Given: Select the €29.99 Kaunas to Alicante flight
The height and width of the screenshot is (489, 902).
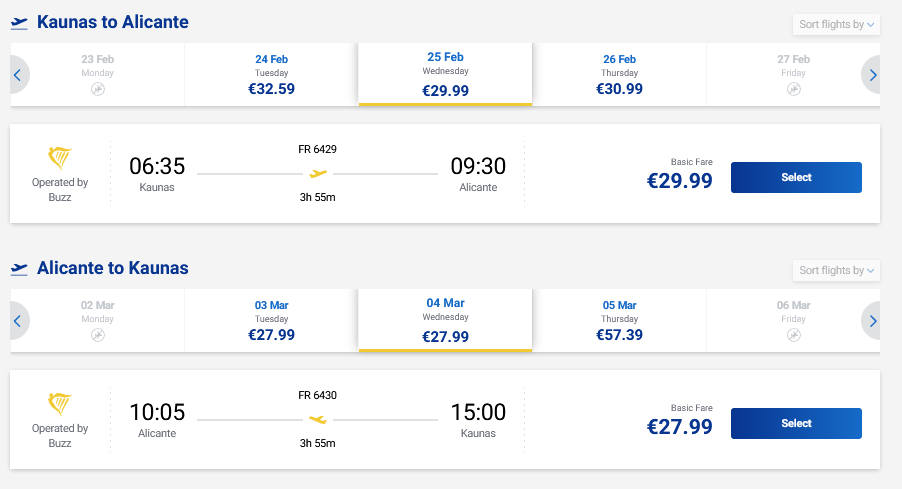Looking at the screenshot, I should 796,177.
